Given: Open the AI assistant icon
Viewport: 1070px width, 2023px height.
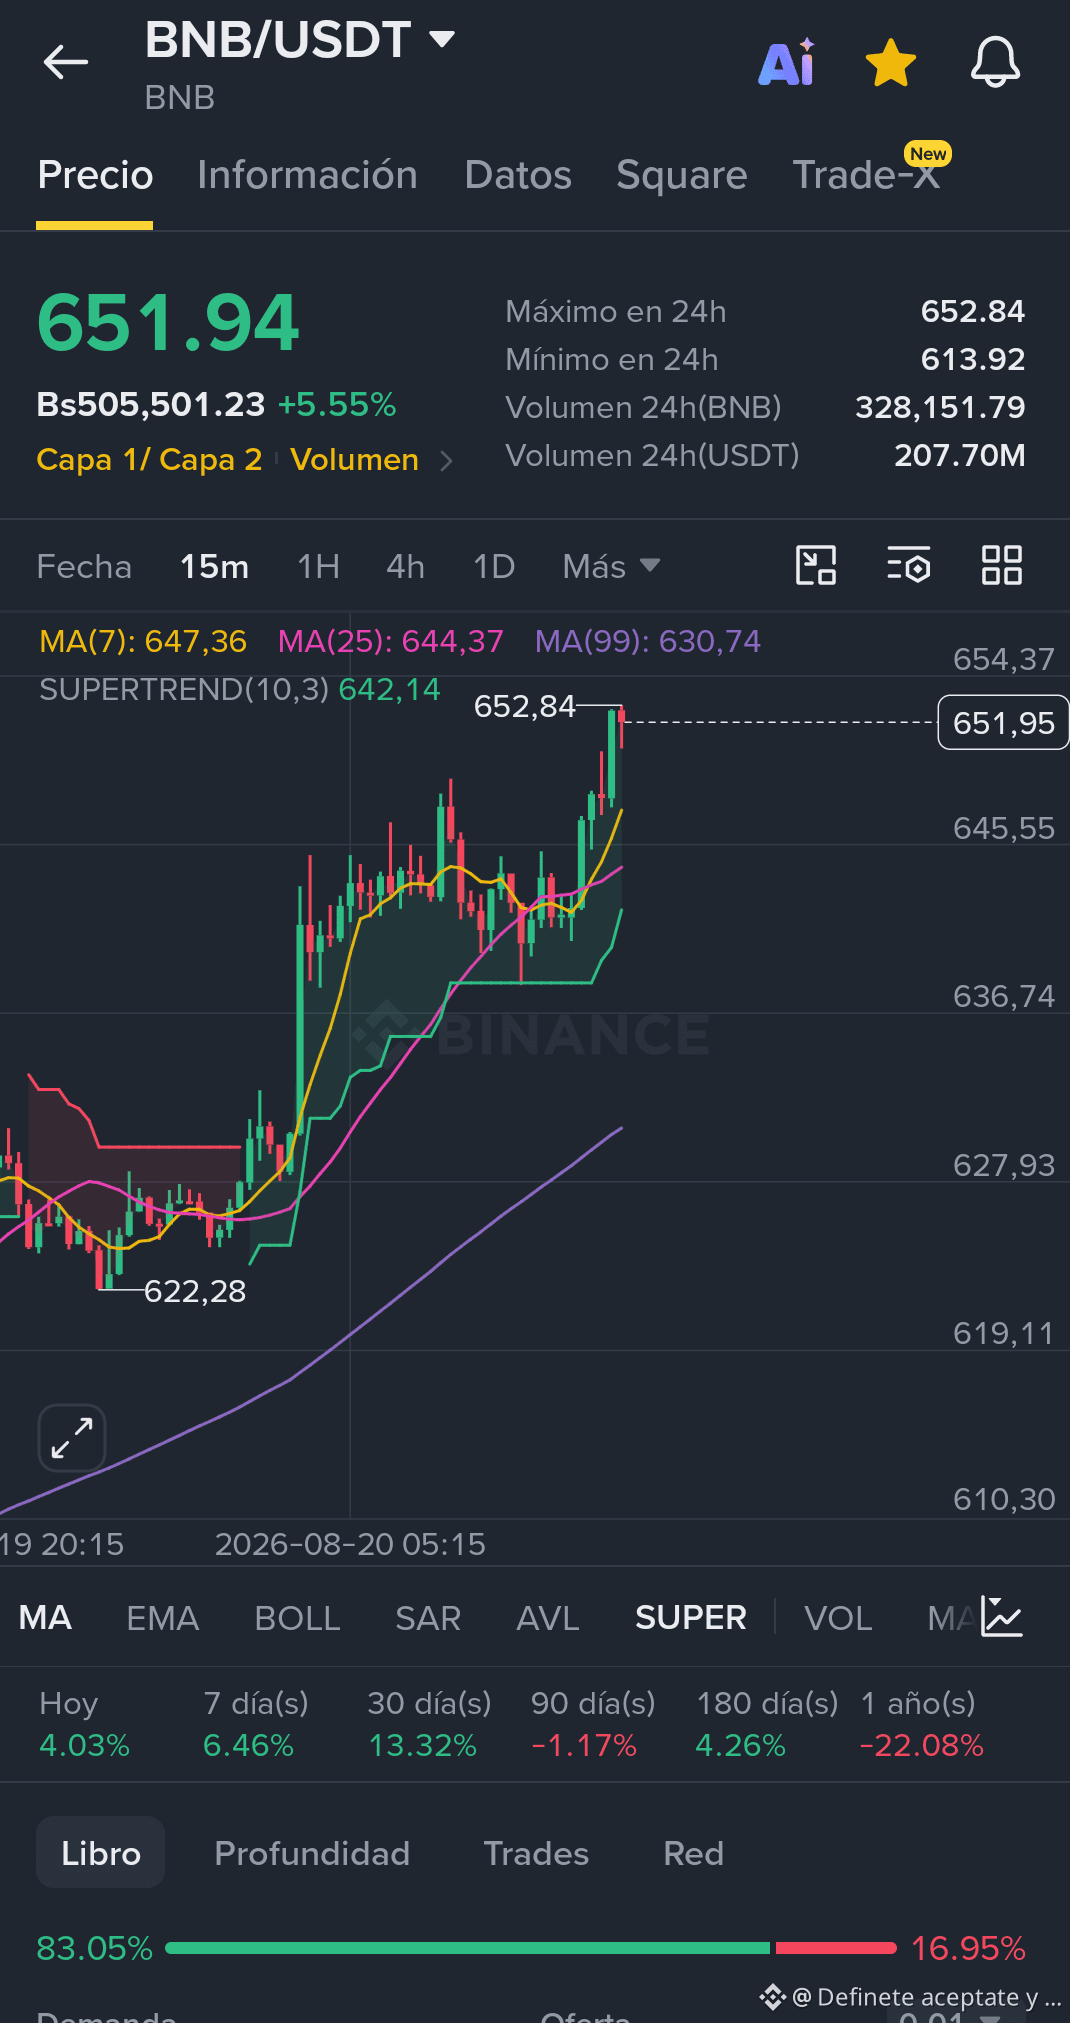Looking at the screenshot, I should coord(787,62).
